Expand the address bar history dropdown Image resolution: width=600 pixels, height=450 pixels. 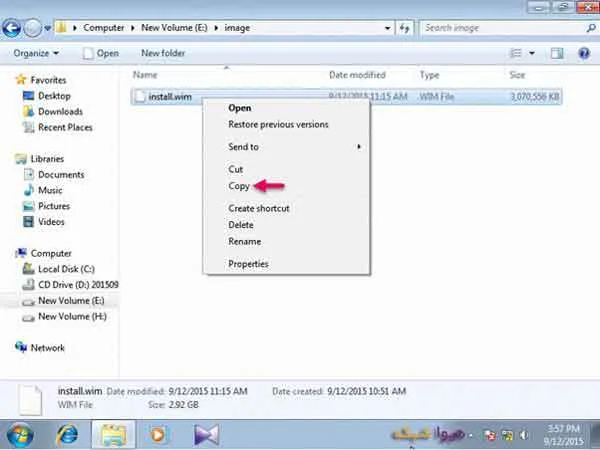[387, 28]
